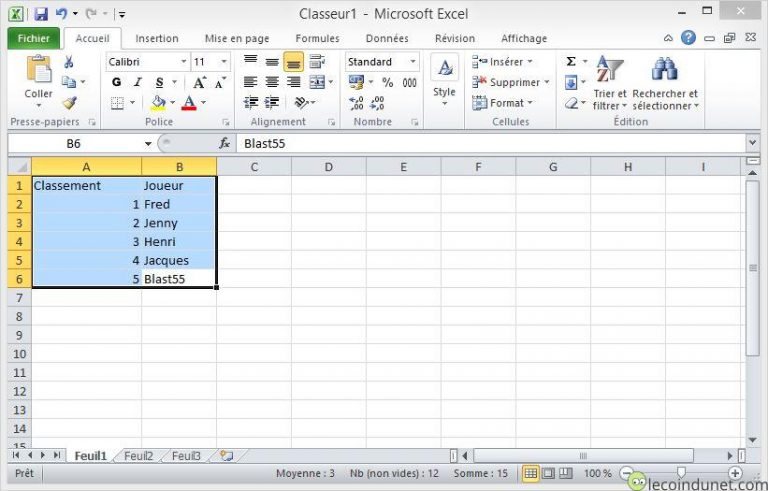Open the Calibri font name dropdown

(183, 62)
